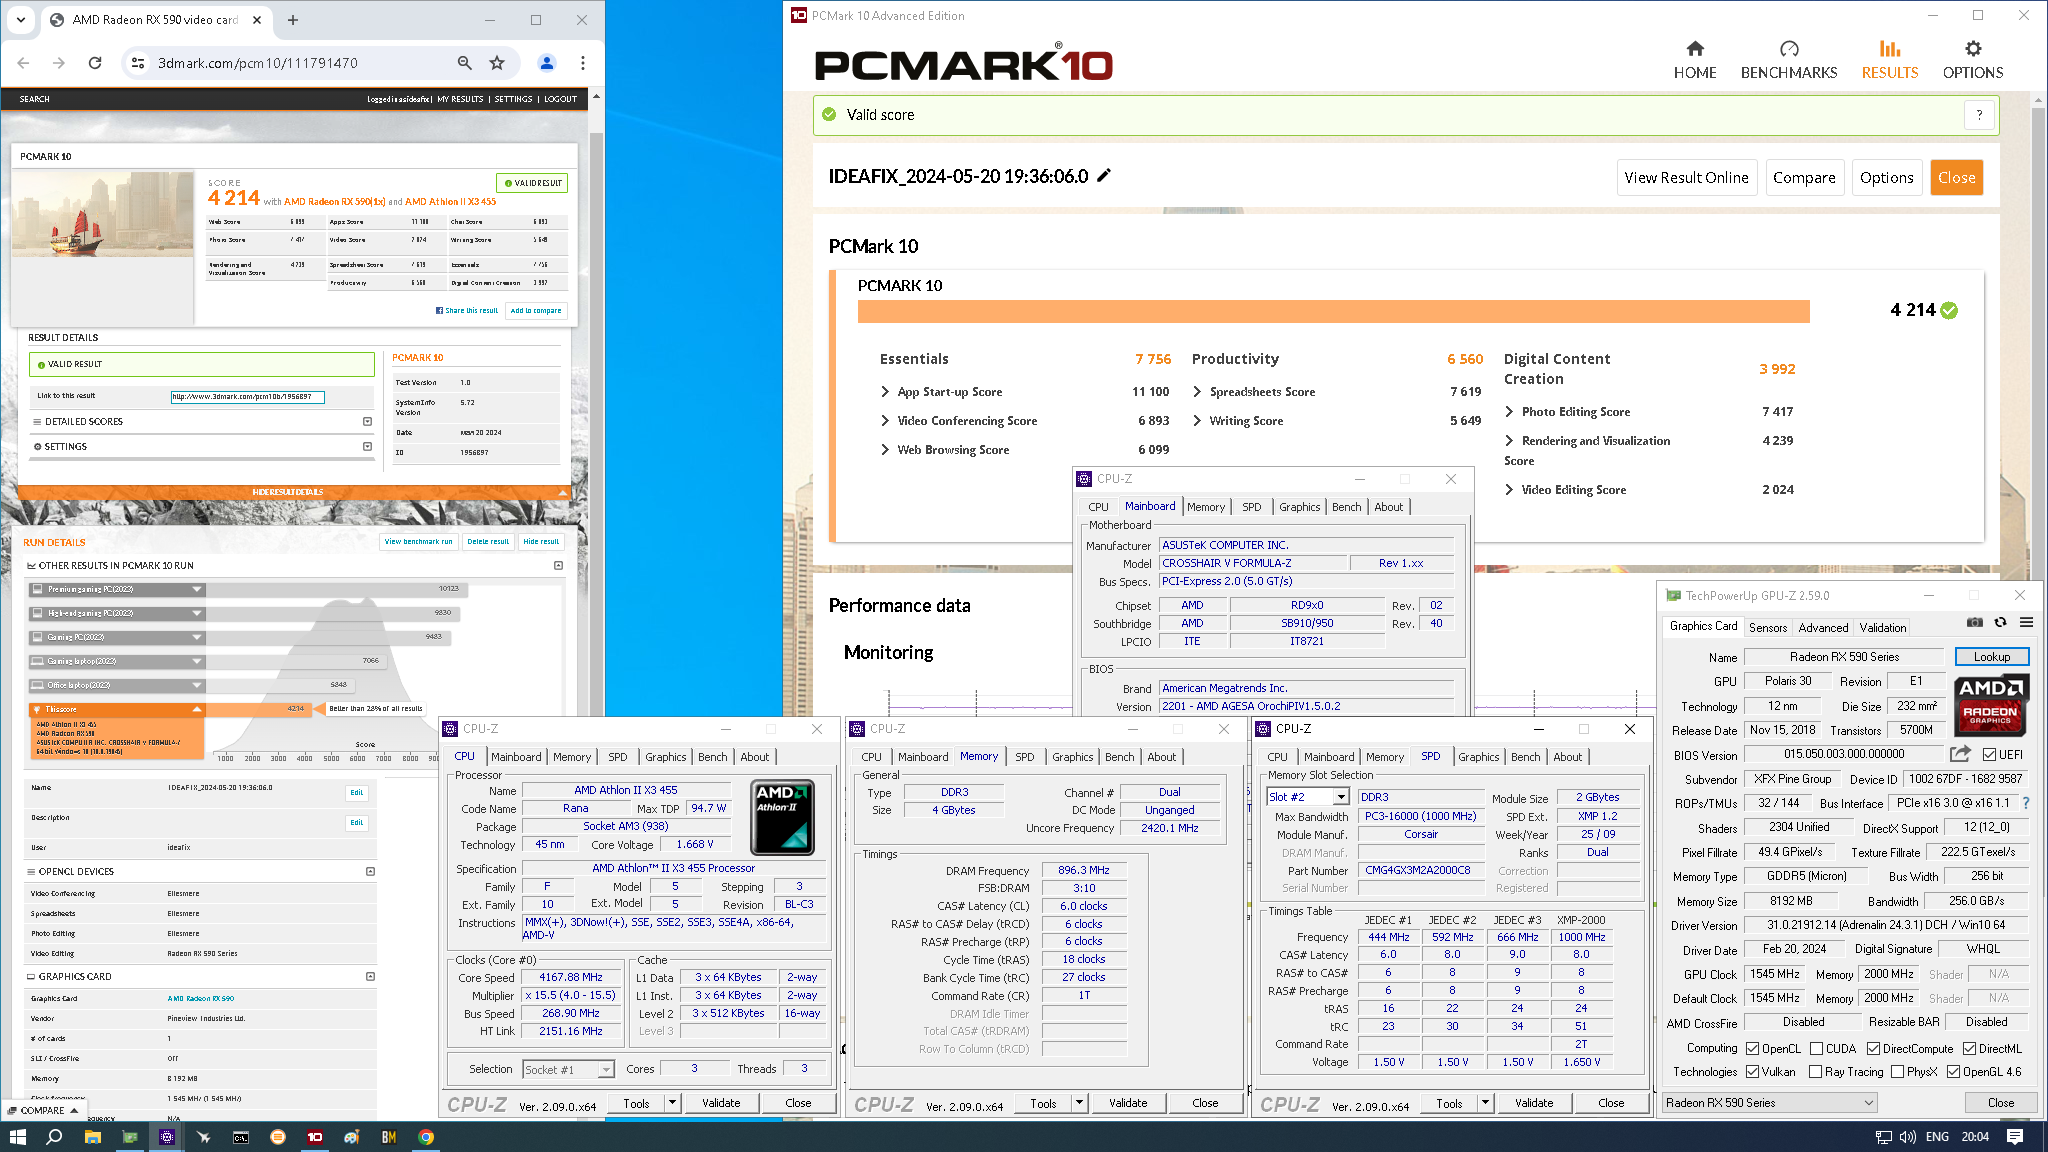This screenshot has width=2048, height=1152.
Task: Toggle CUDA checkbox in GPU-Z
Action: [1815, 1049]
